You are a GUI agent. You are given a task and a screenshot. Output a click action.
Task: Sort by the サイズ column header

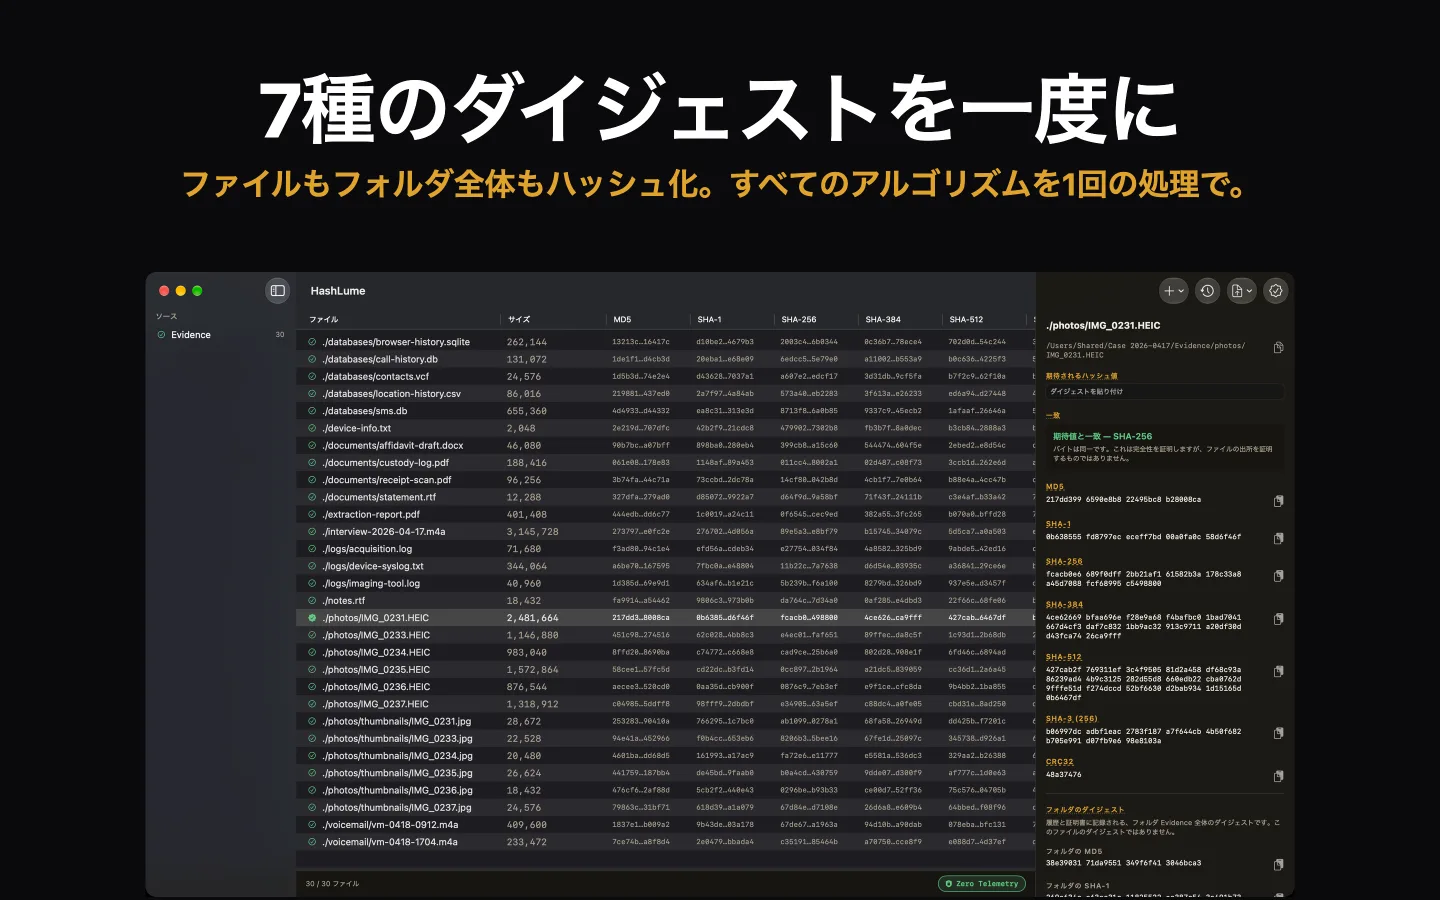(519, 320)
